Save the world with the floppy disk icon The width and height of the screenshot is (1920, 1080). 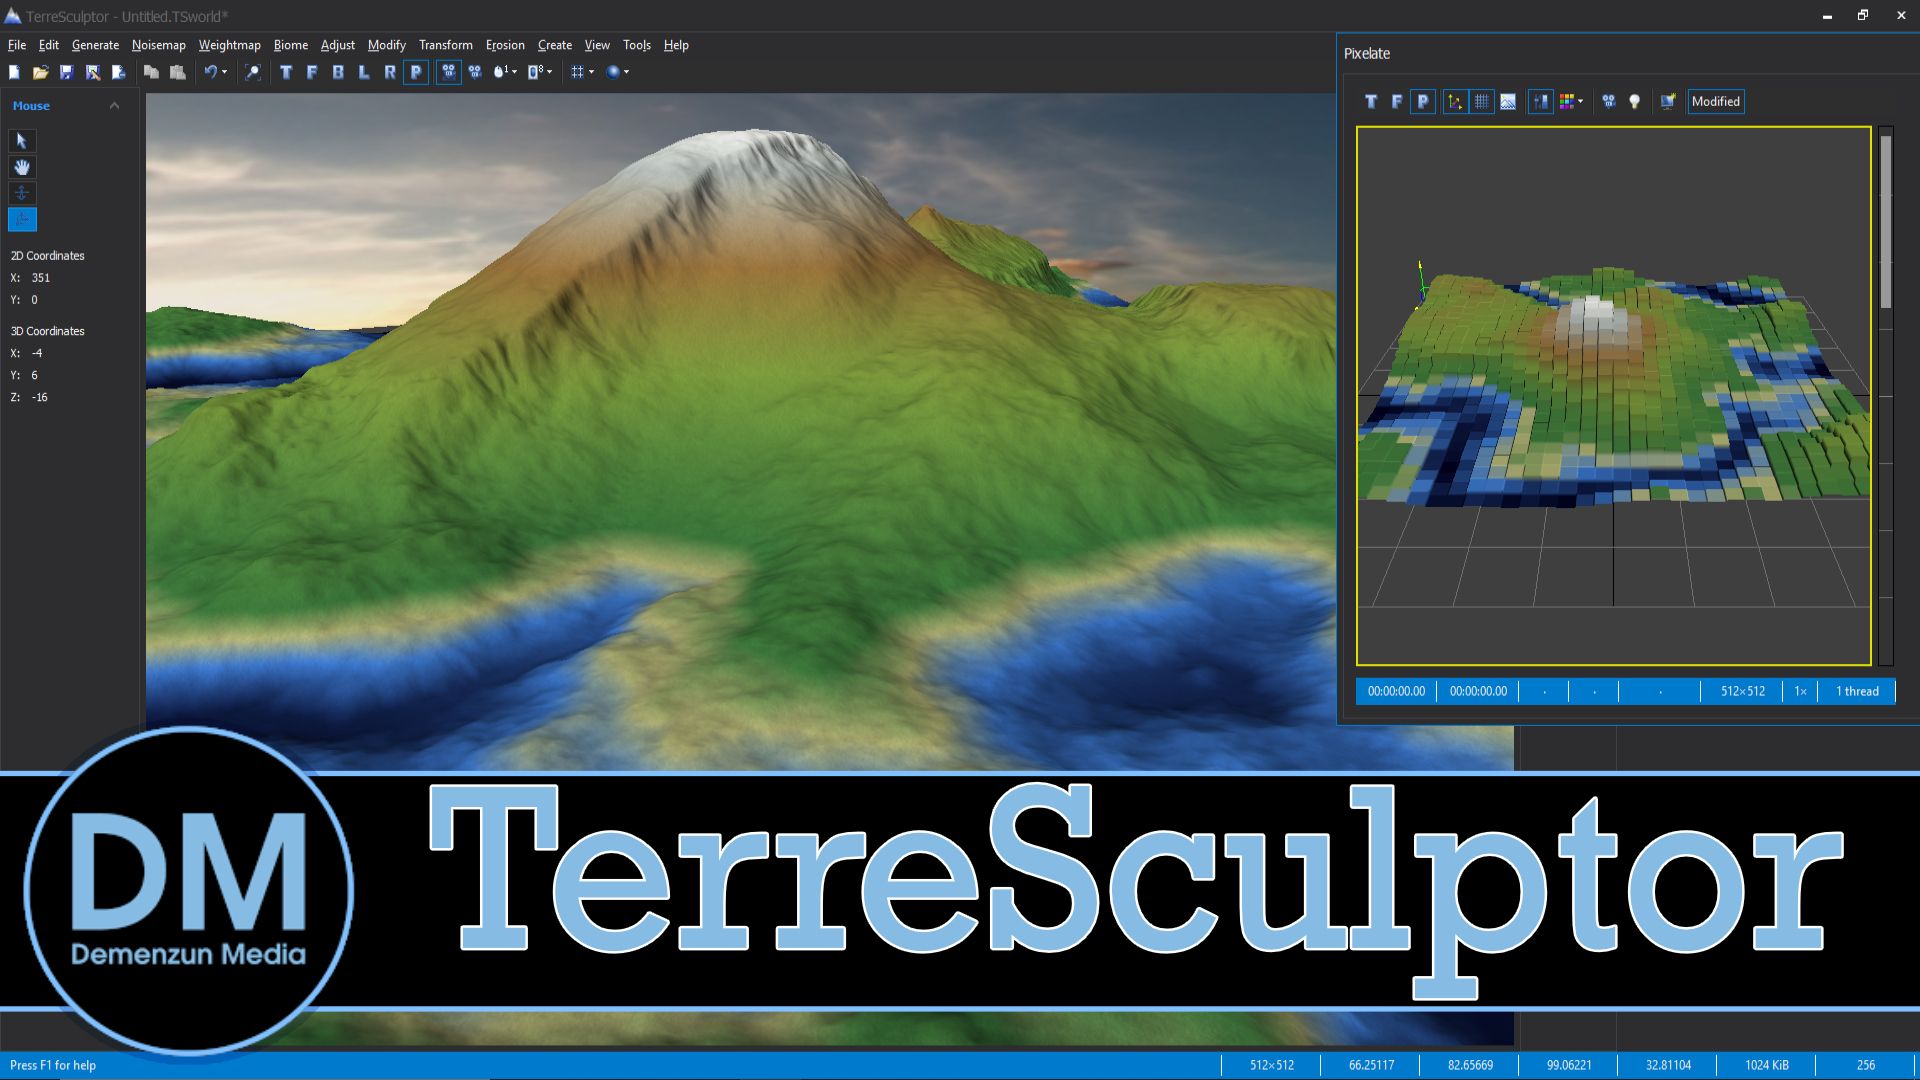[66, 72]
